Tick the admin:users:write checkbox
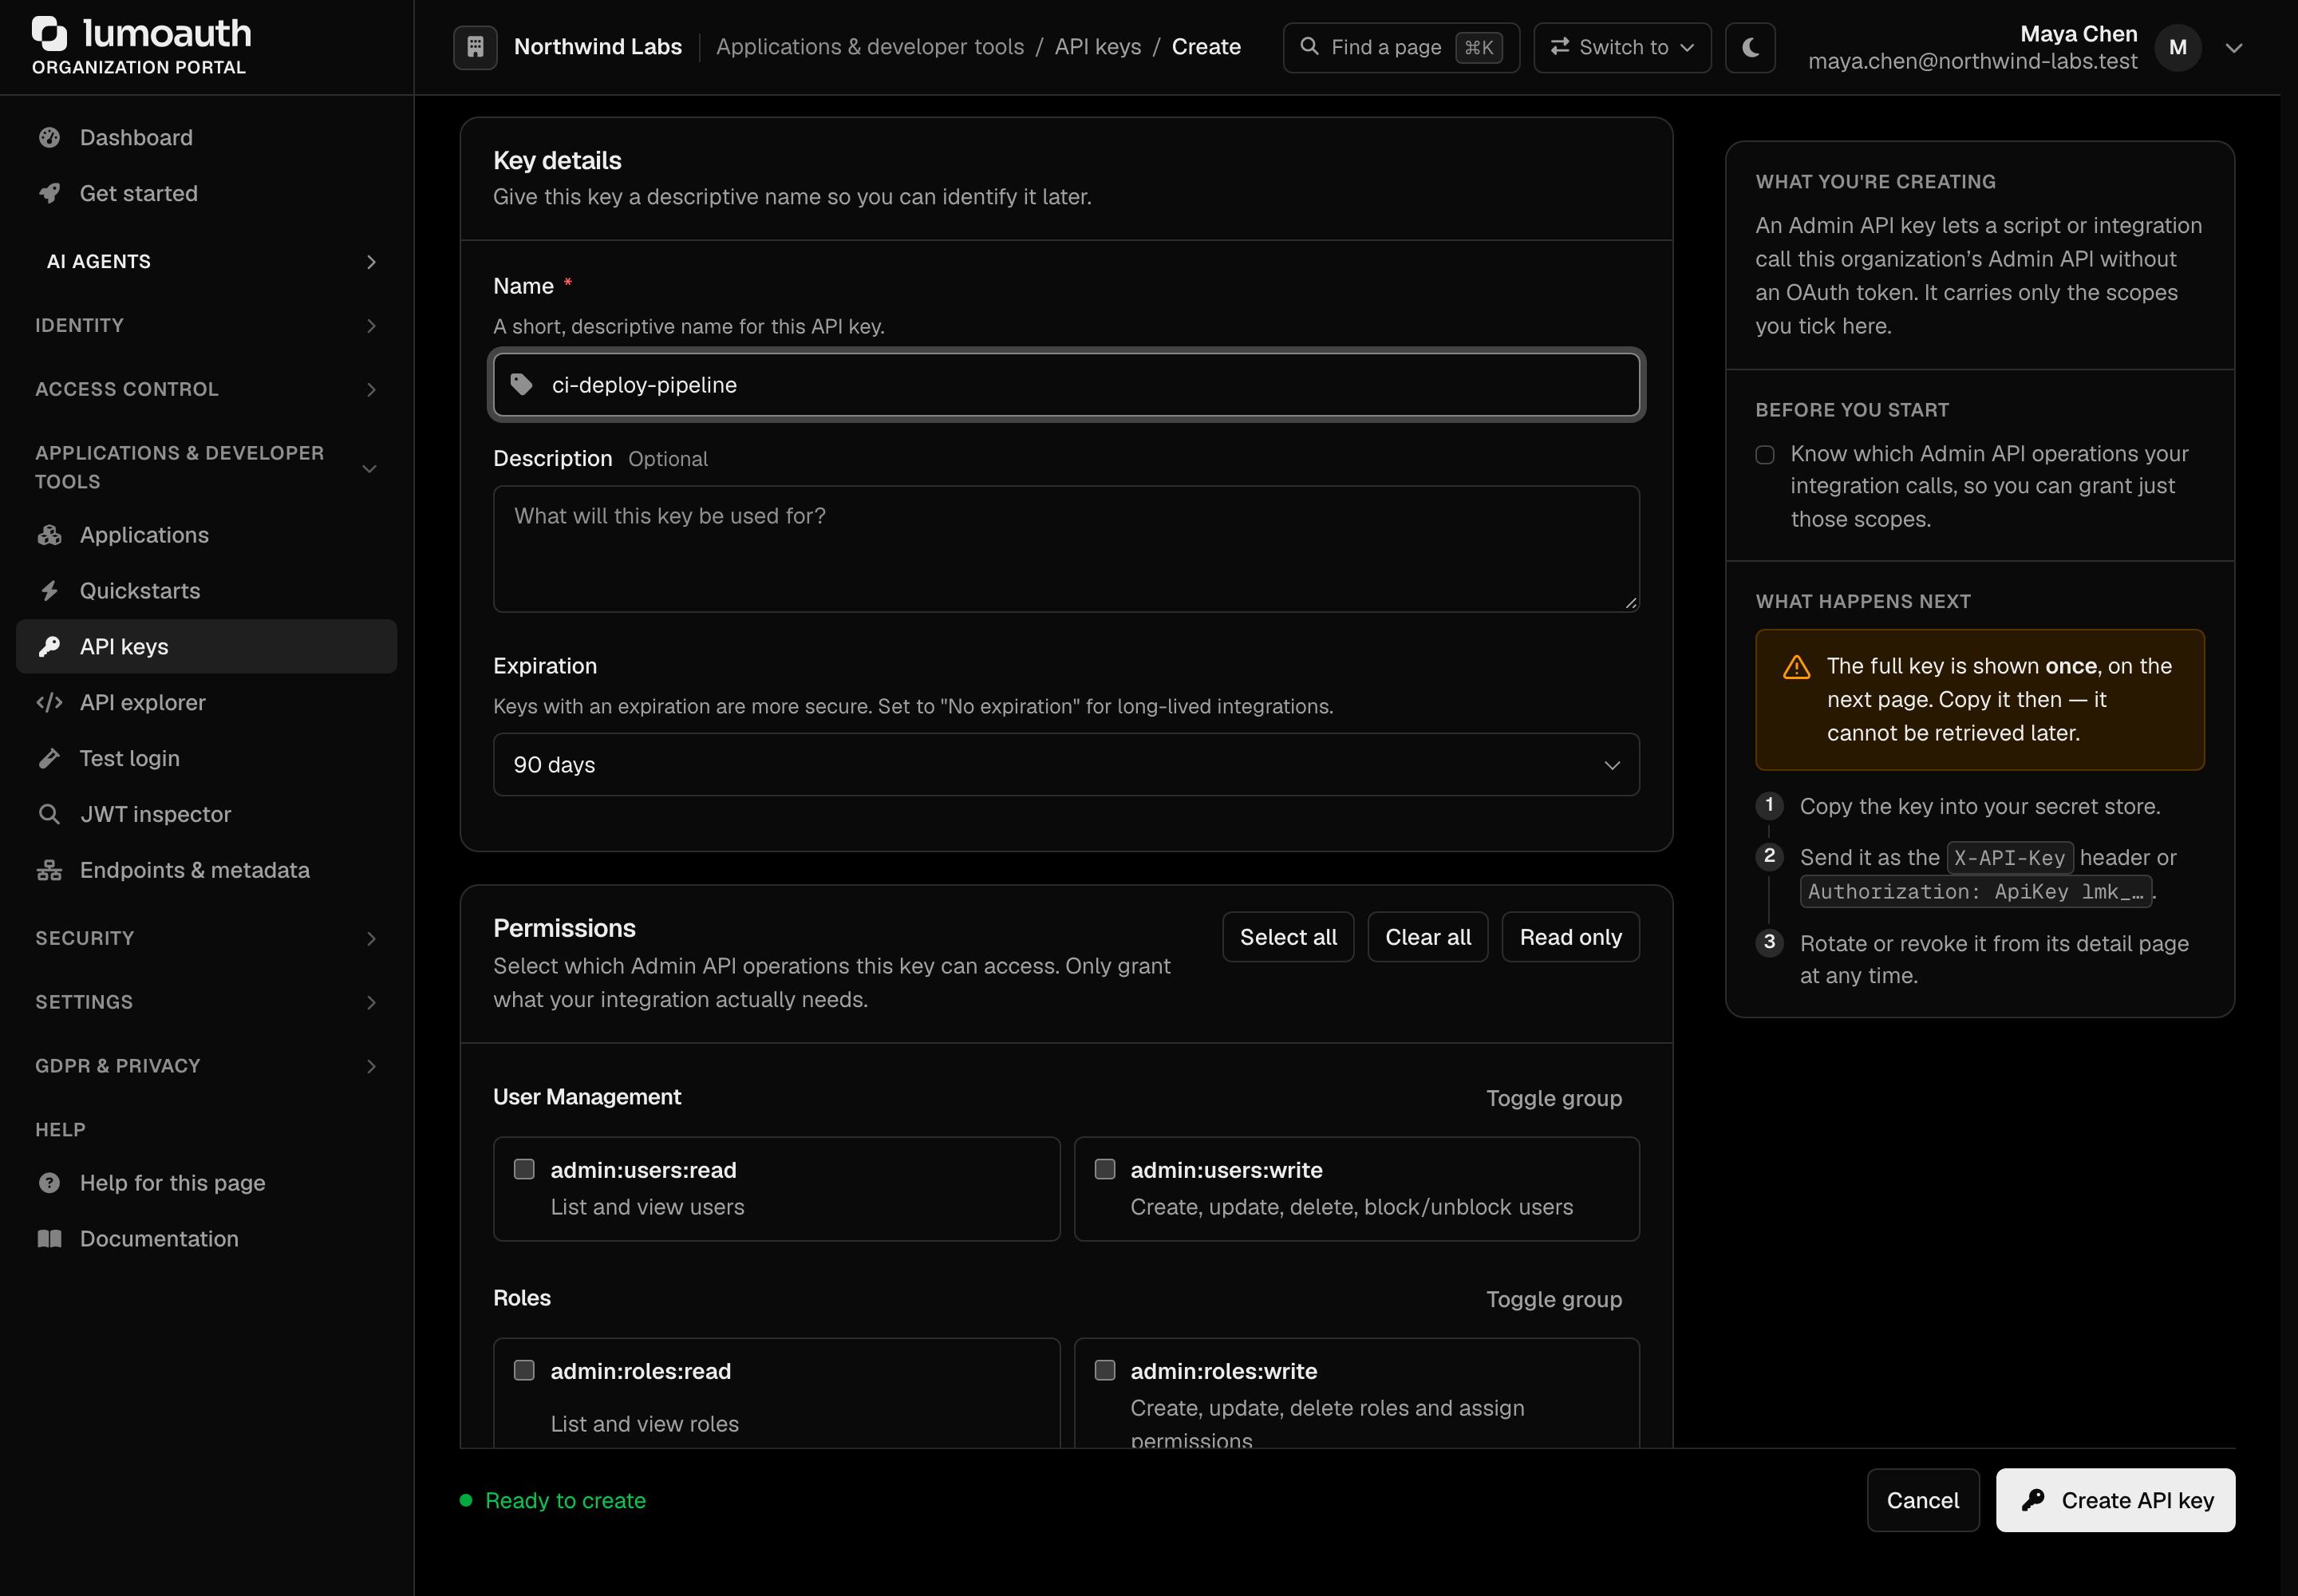The height and width of the screenshot is (1596, 2298). 1105,1169
